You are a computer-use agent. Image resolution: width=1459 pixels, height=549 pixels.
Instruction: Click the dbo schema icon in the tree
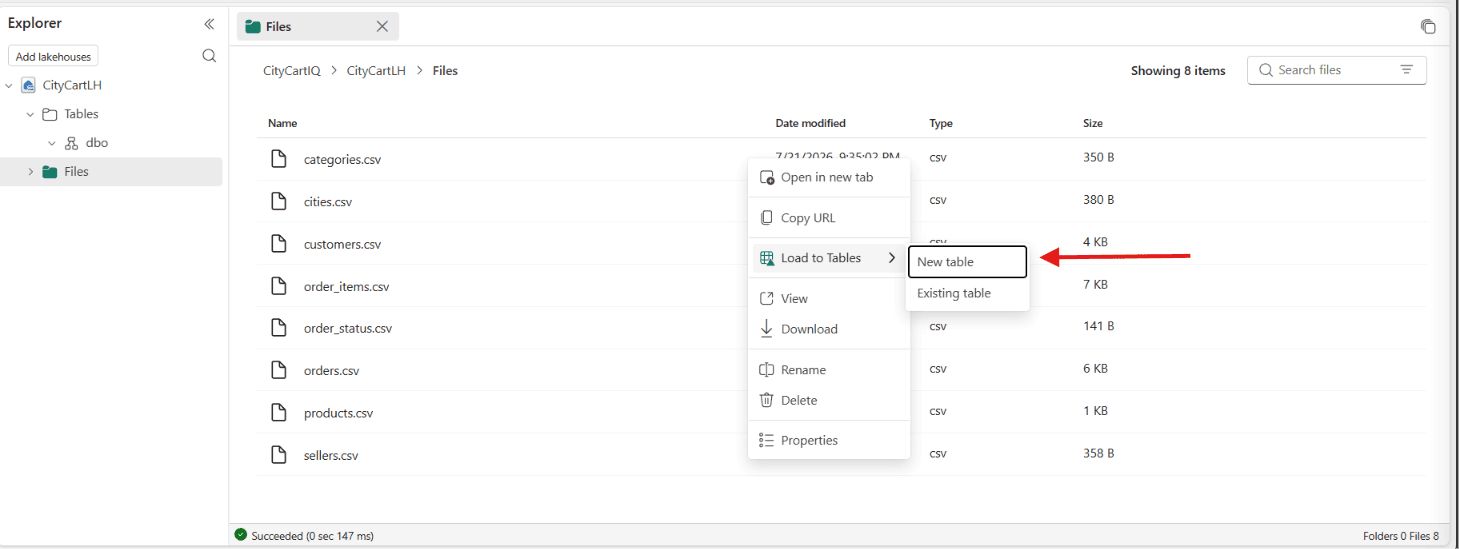pos(71,143)
